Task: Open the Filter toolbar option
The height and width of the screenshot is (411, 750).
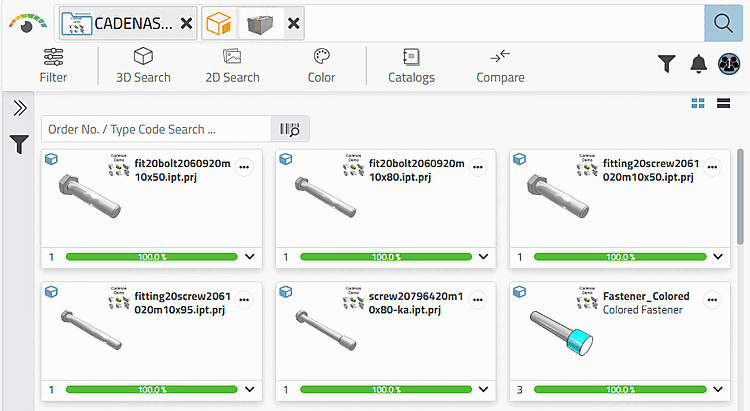Action: [54, 65]
